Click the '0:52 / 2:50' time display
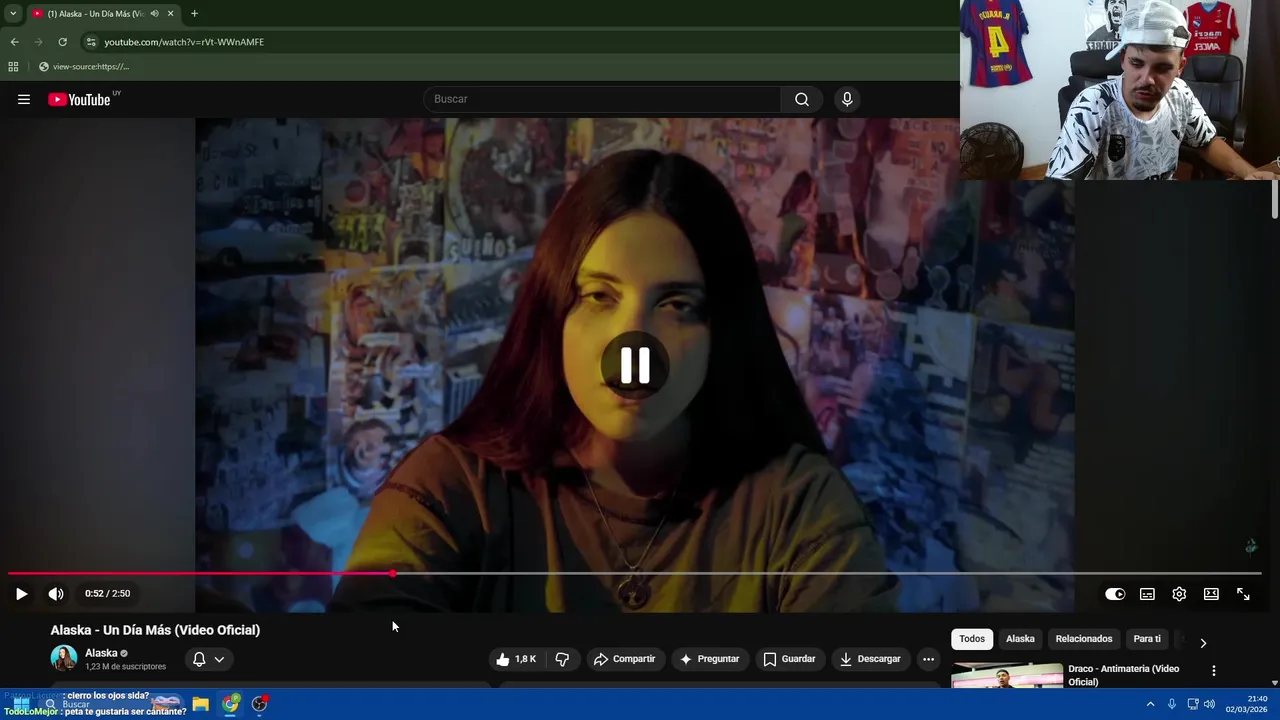Image resolution: width=1280 pixels, height=720 pixels. 107,594
